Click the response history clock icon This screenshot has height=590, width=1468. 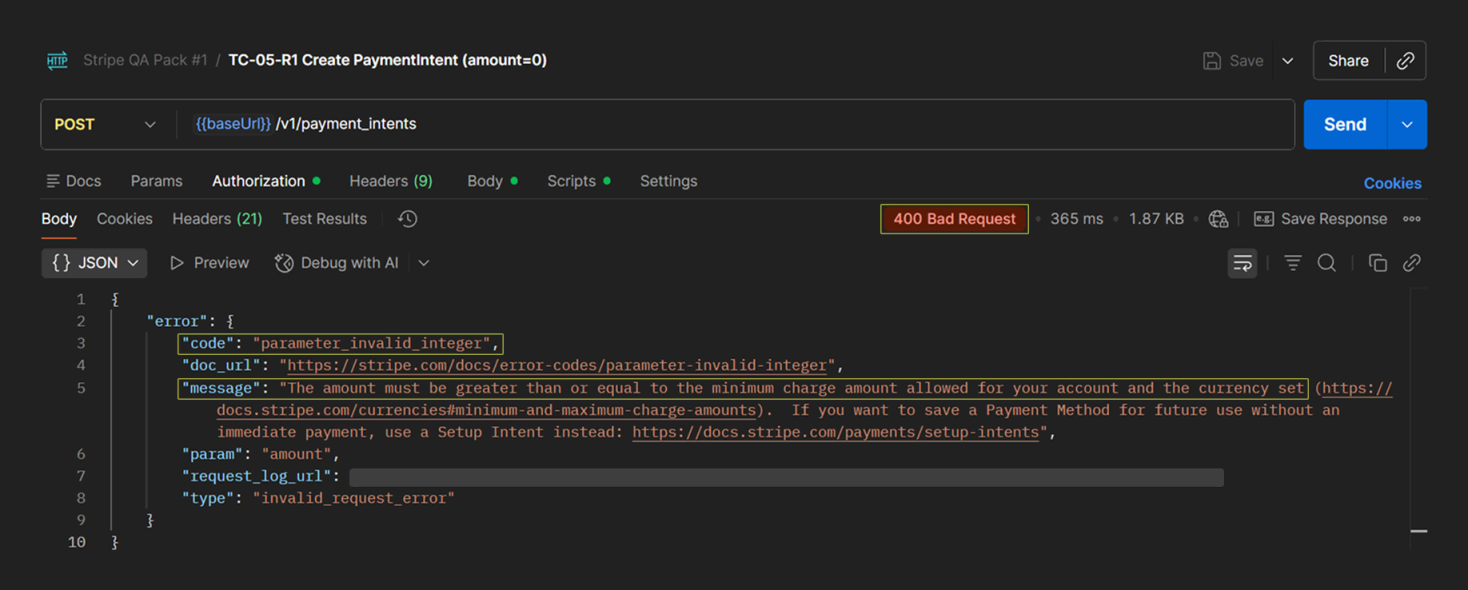(407, 219)
